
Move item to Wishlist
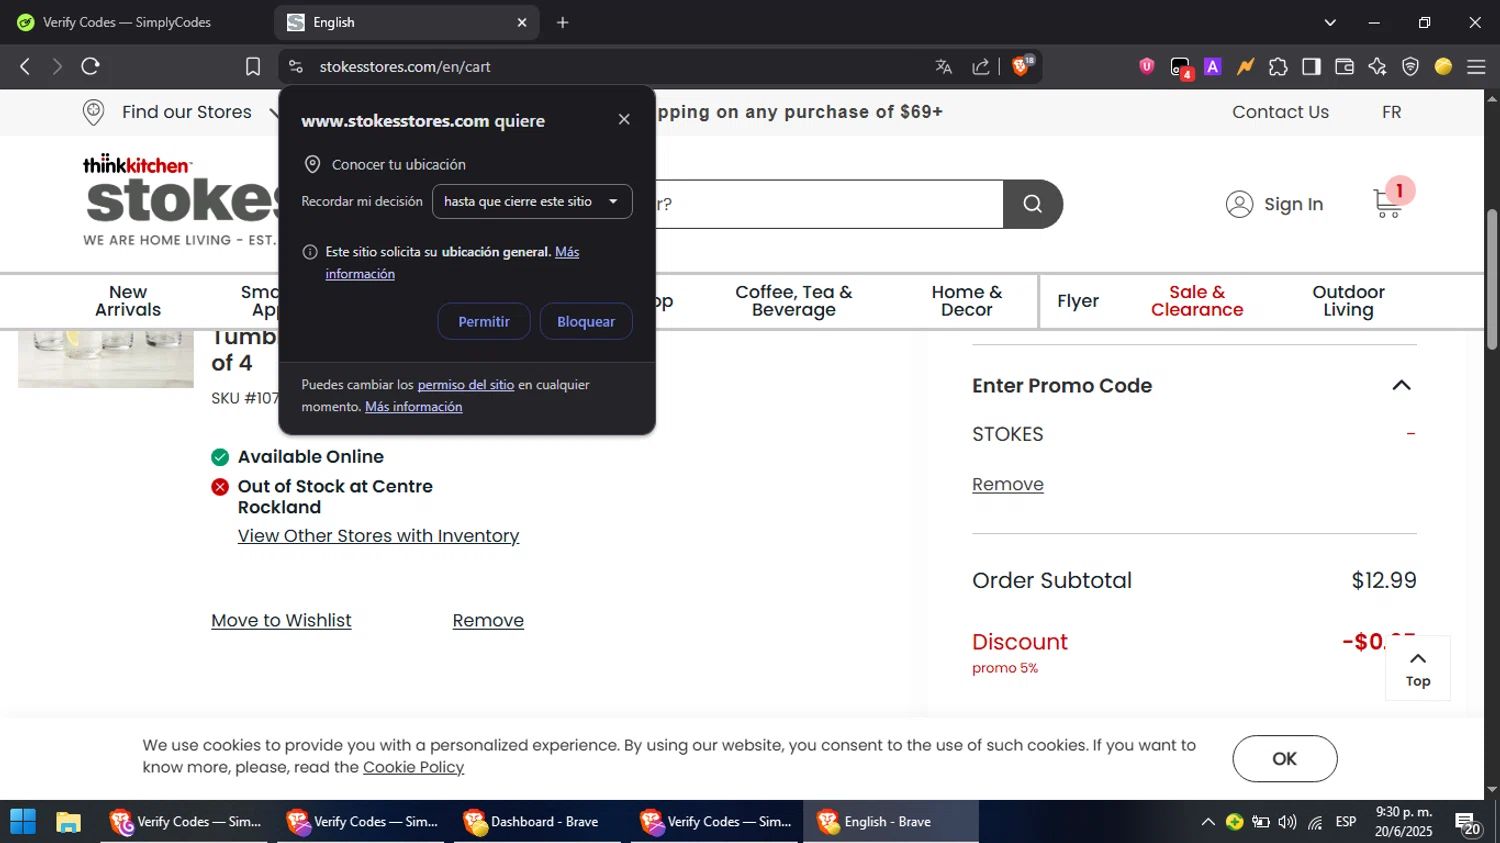[281, 620]
